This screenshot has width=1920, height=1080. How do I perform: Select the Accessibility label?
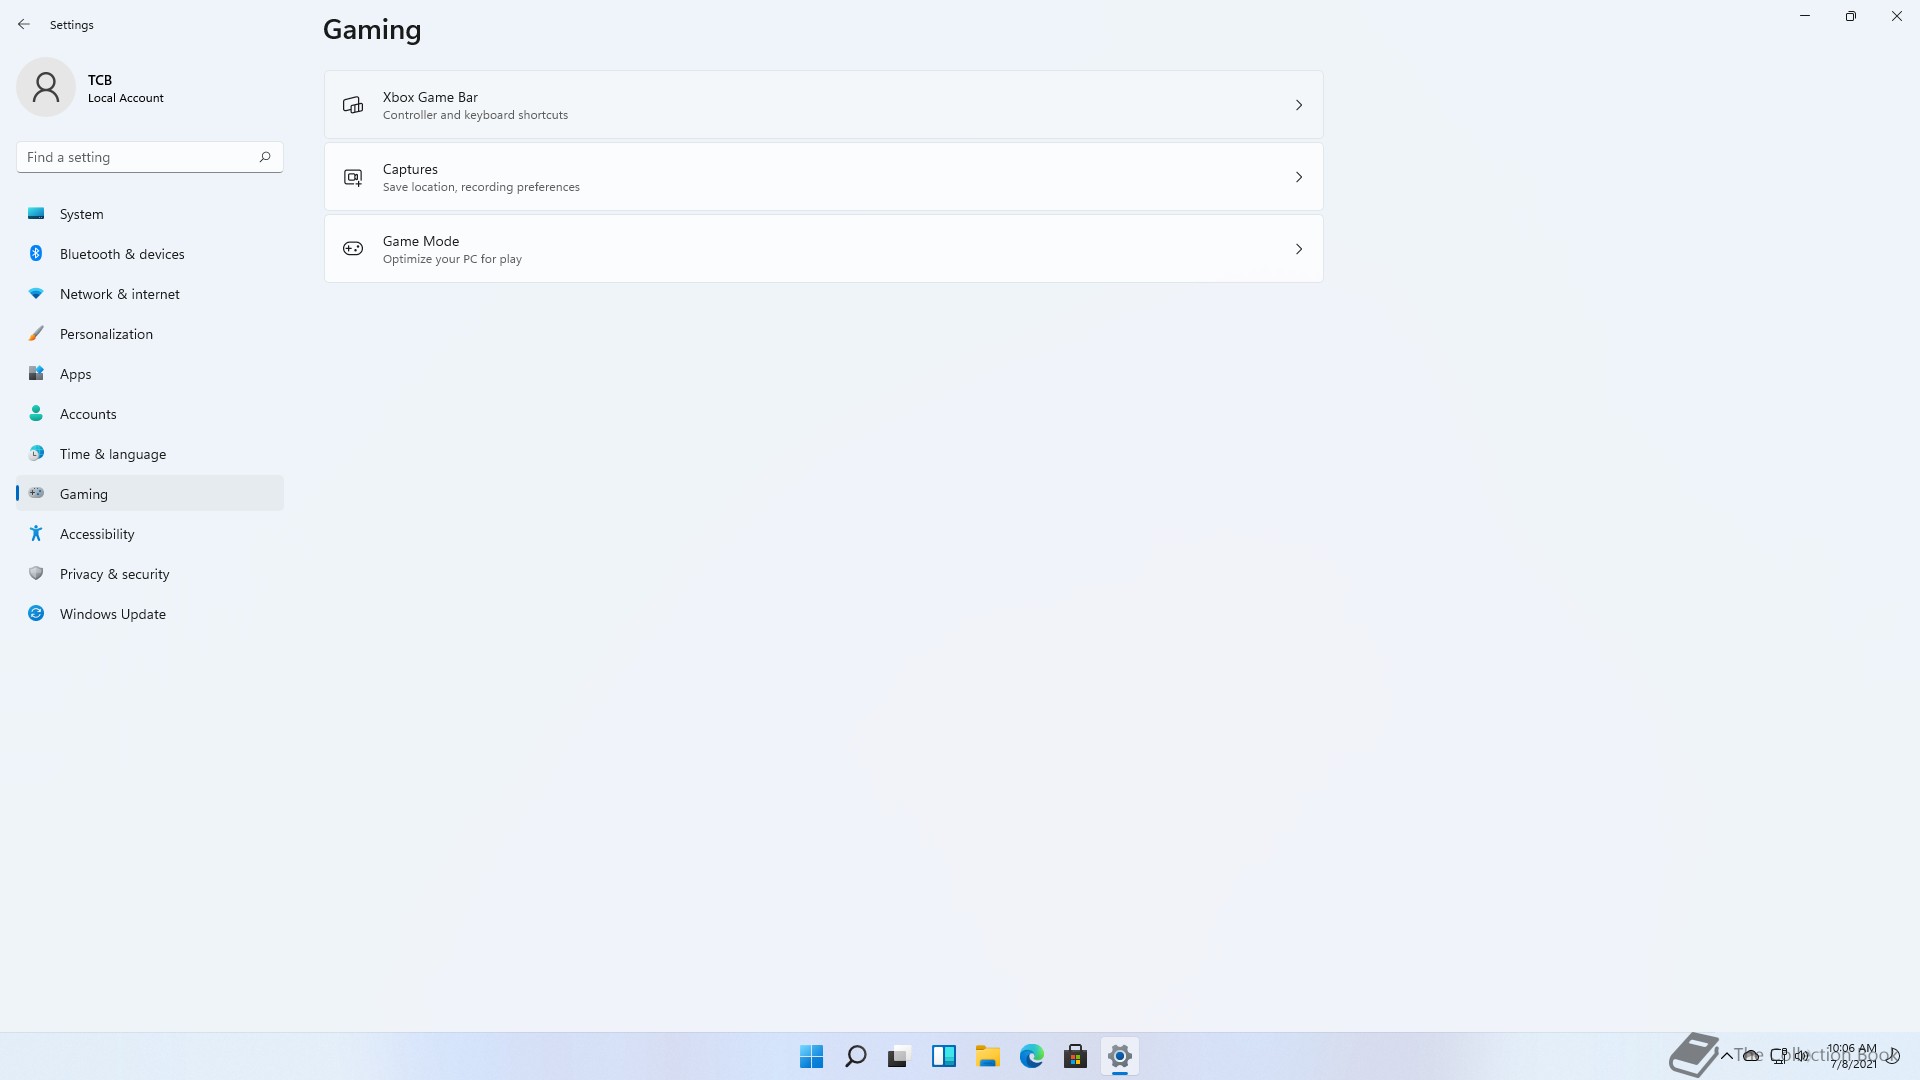(97, 534)
